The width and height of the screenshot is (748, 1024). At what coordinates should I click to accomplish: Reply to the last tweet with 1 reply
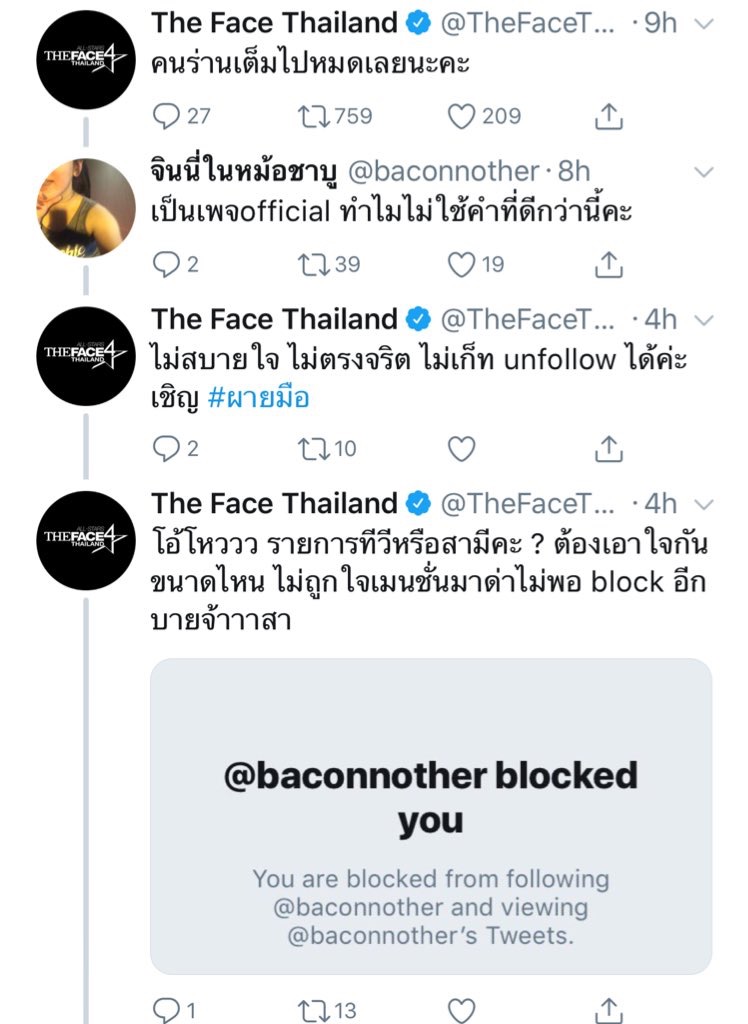coord(164,1010)
